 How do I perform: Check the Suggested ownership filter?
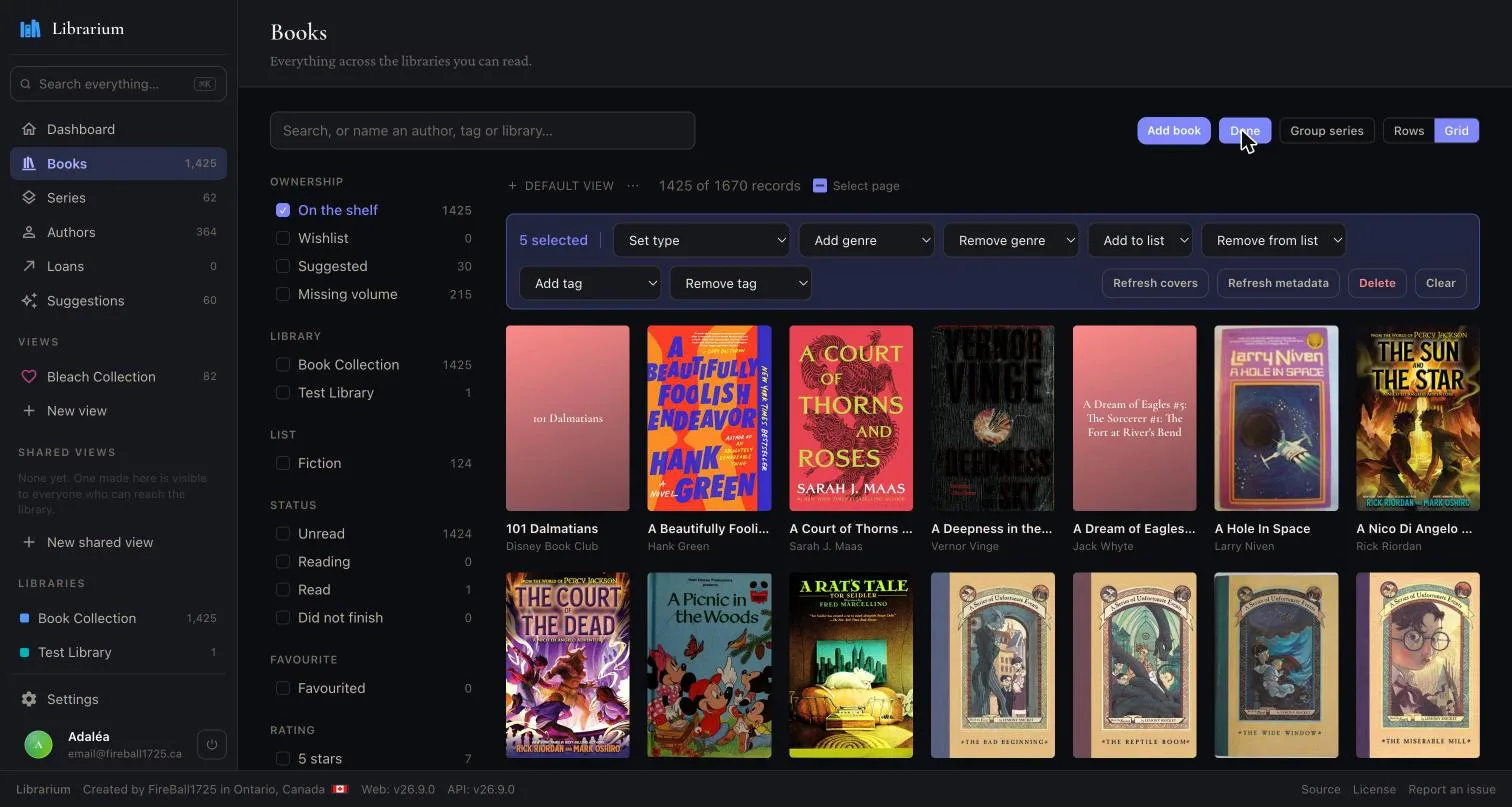coord(283,266)
